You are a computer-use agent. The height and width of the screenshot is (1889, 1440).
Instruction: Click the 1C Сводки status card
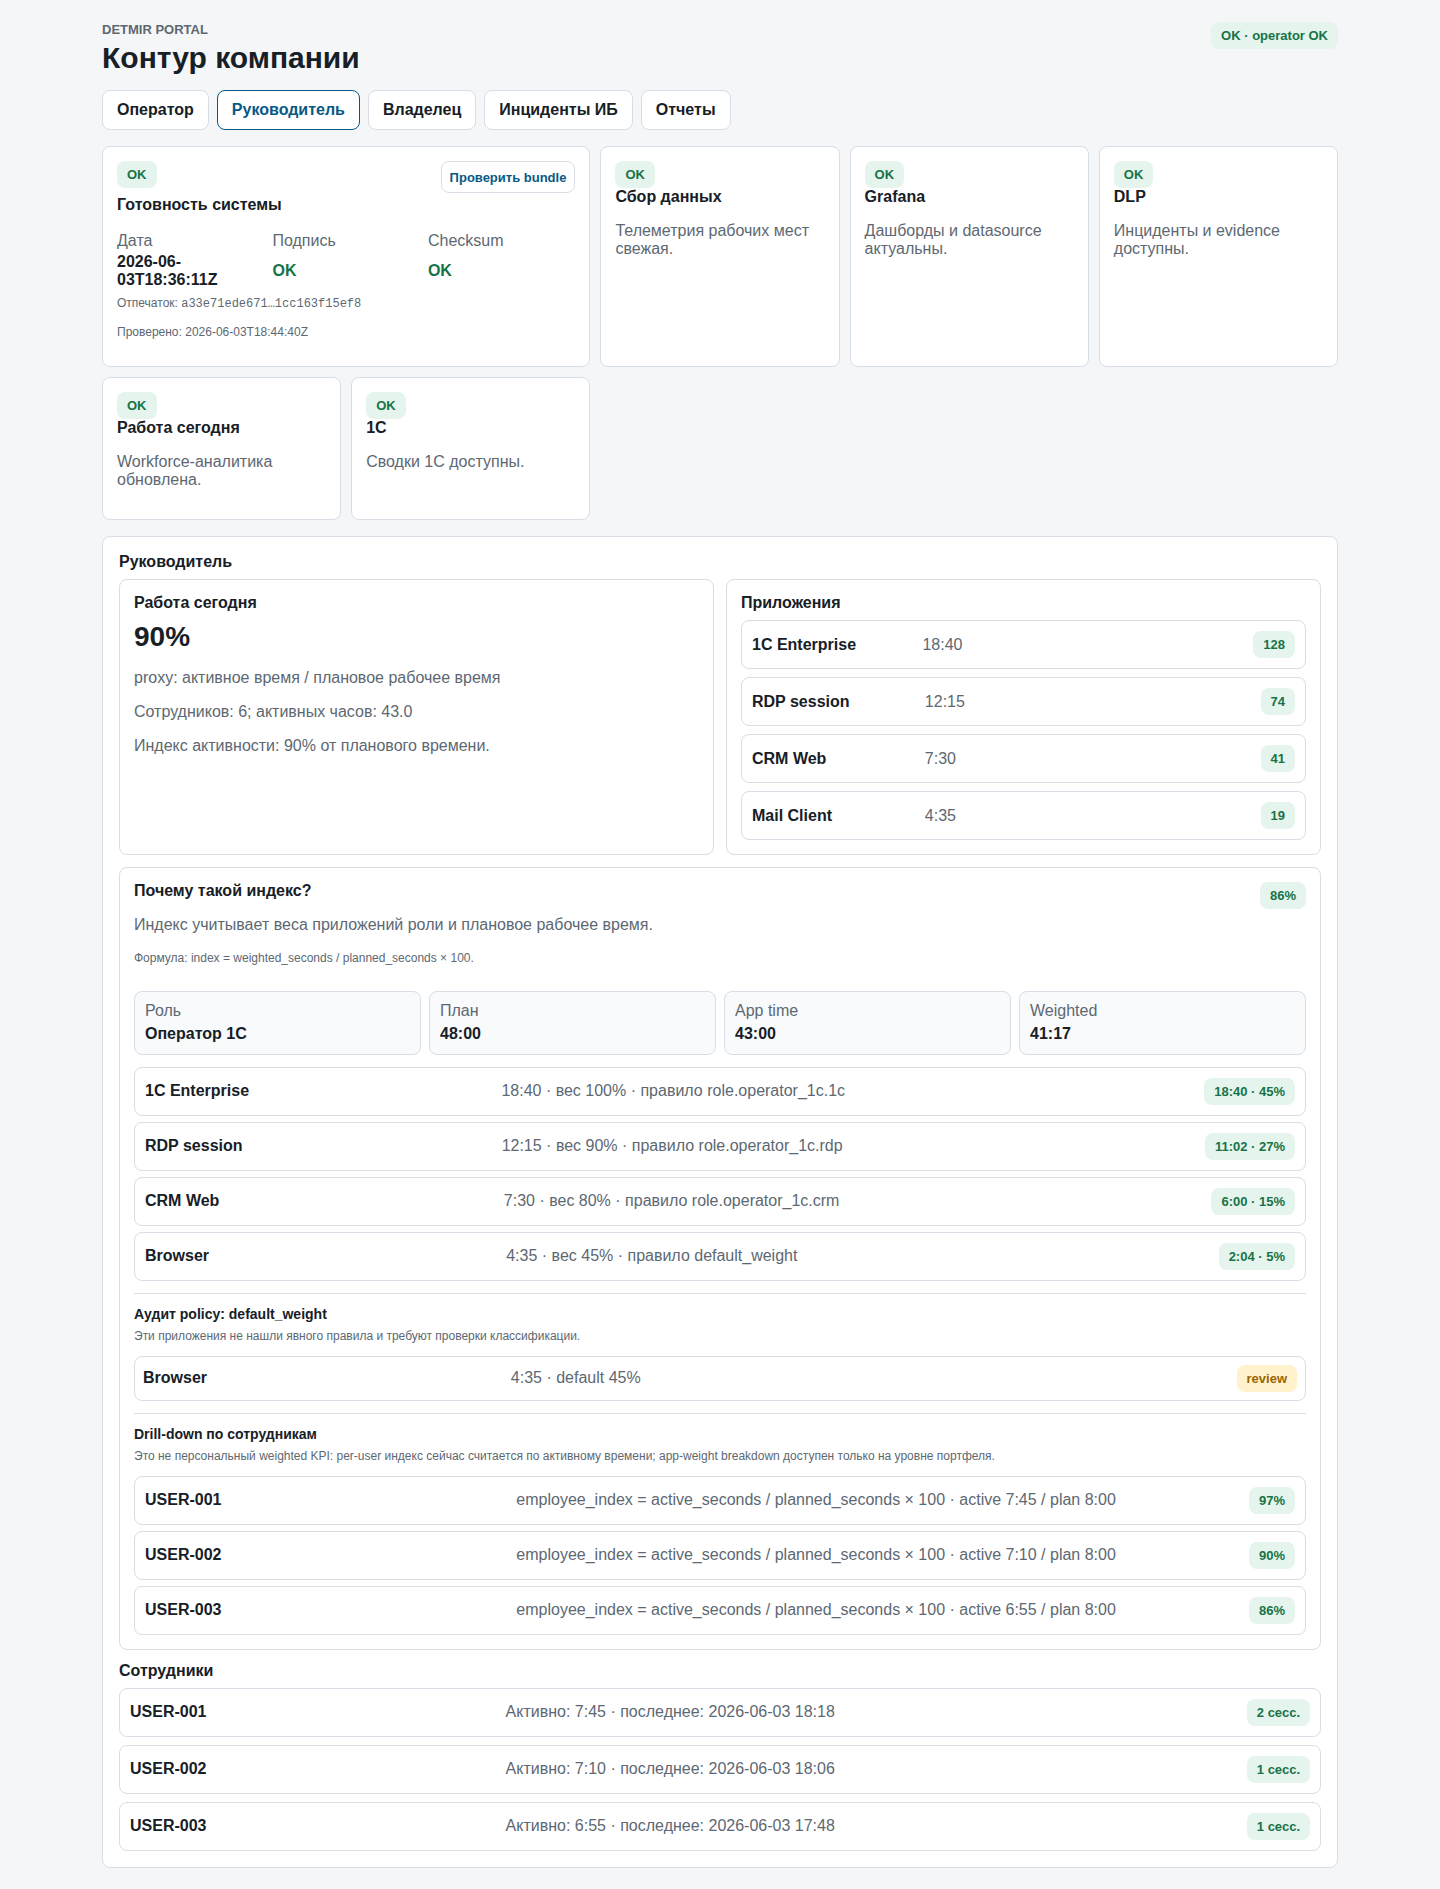point(470,448)
